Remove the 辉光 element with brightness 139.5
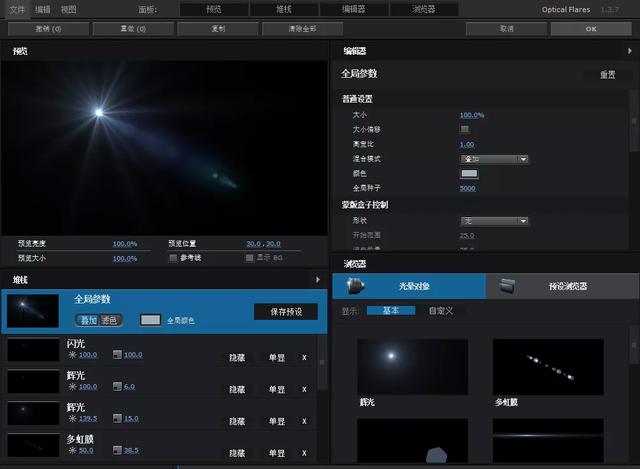This screenshot has width=640, height=469. 304,421
